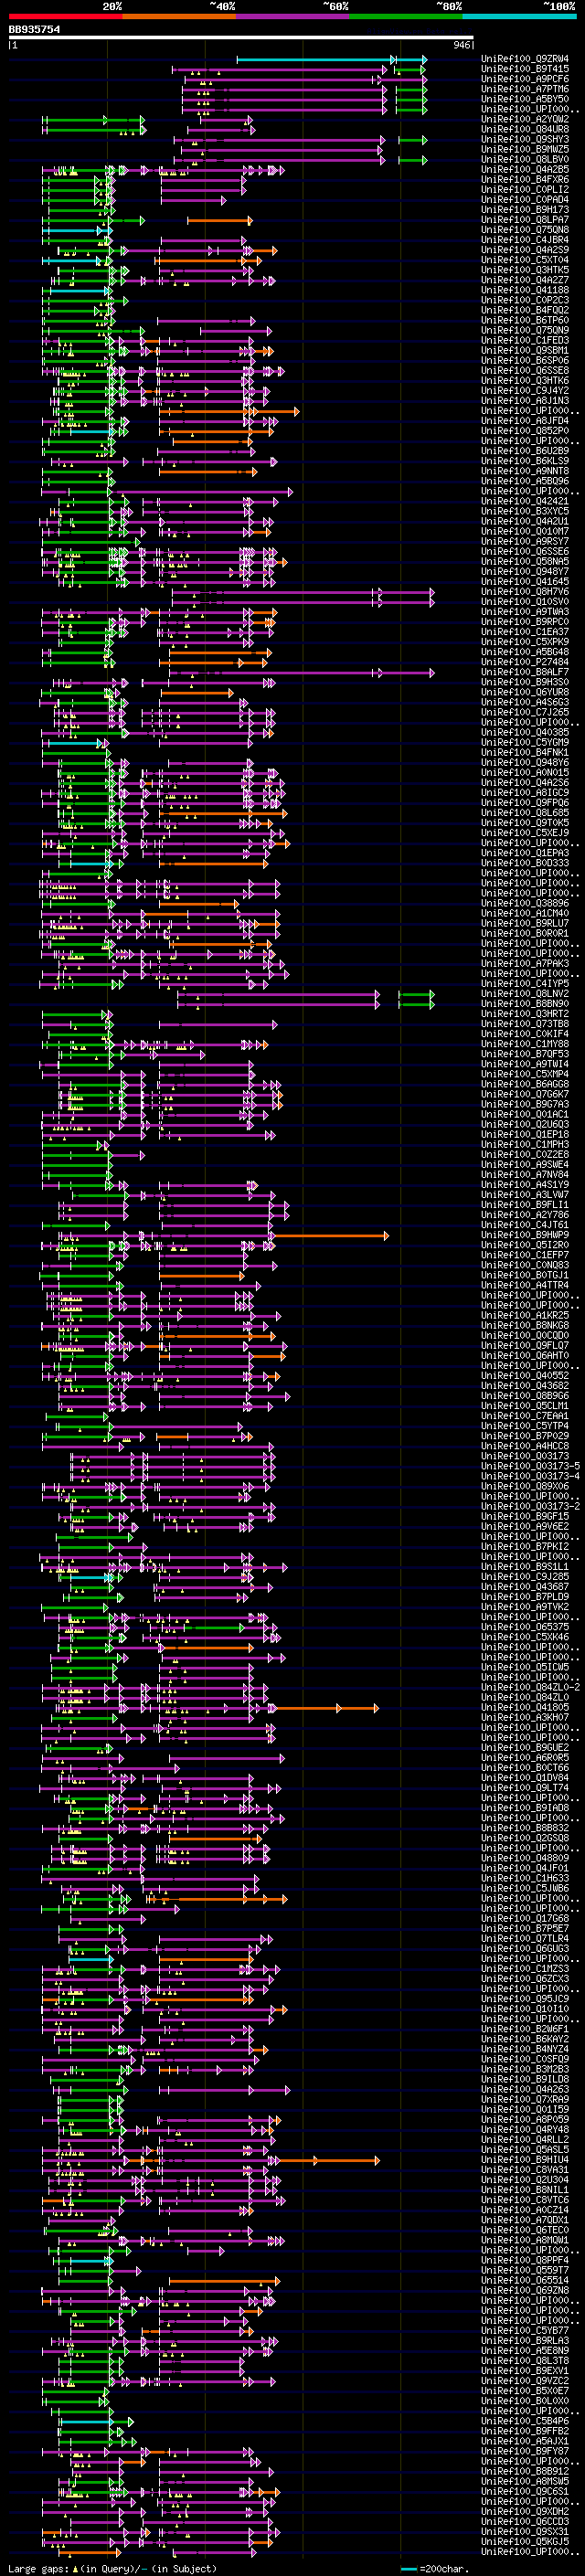This screenshot has height=2576, width=585.
Task: Click the UniRef100_Q40552 label
Action: 525,1376
